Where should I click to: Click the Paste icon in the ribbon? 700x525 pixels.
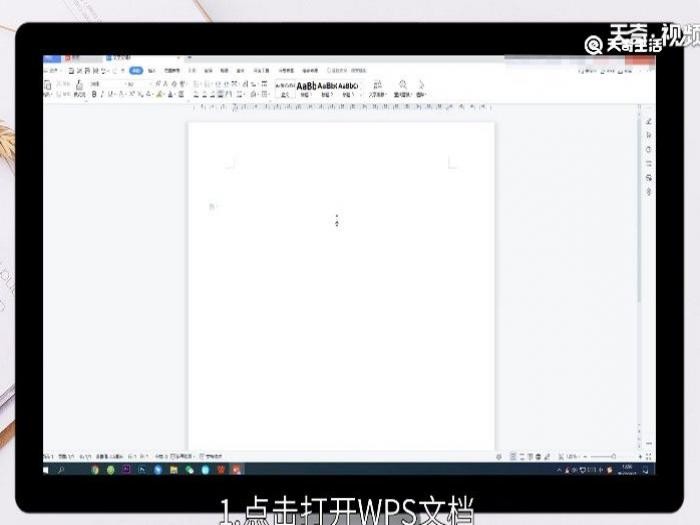(47, 86)
